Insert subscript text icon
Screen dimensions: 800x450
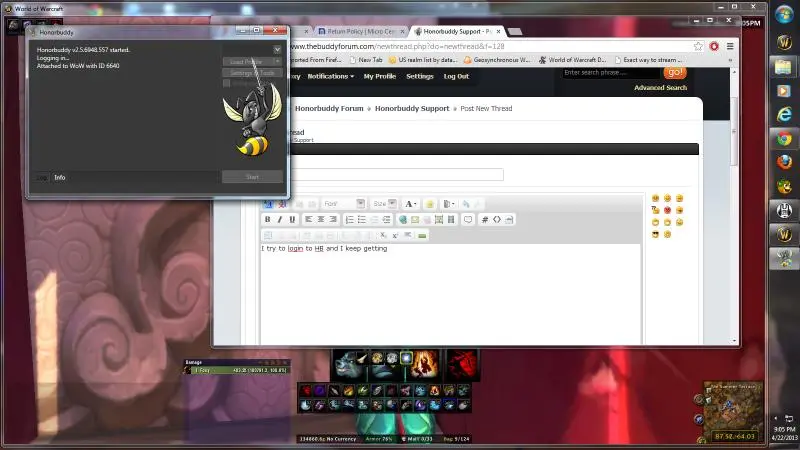click(383, 235)
